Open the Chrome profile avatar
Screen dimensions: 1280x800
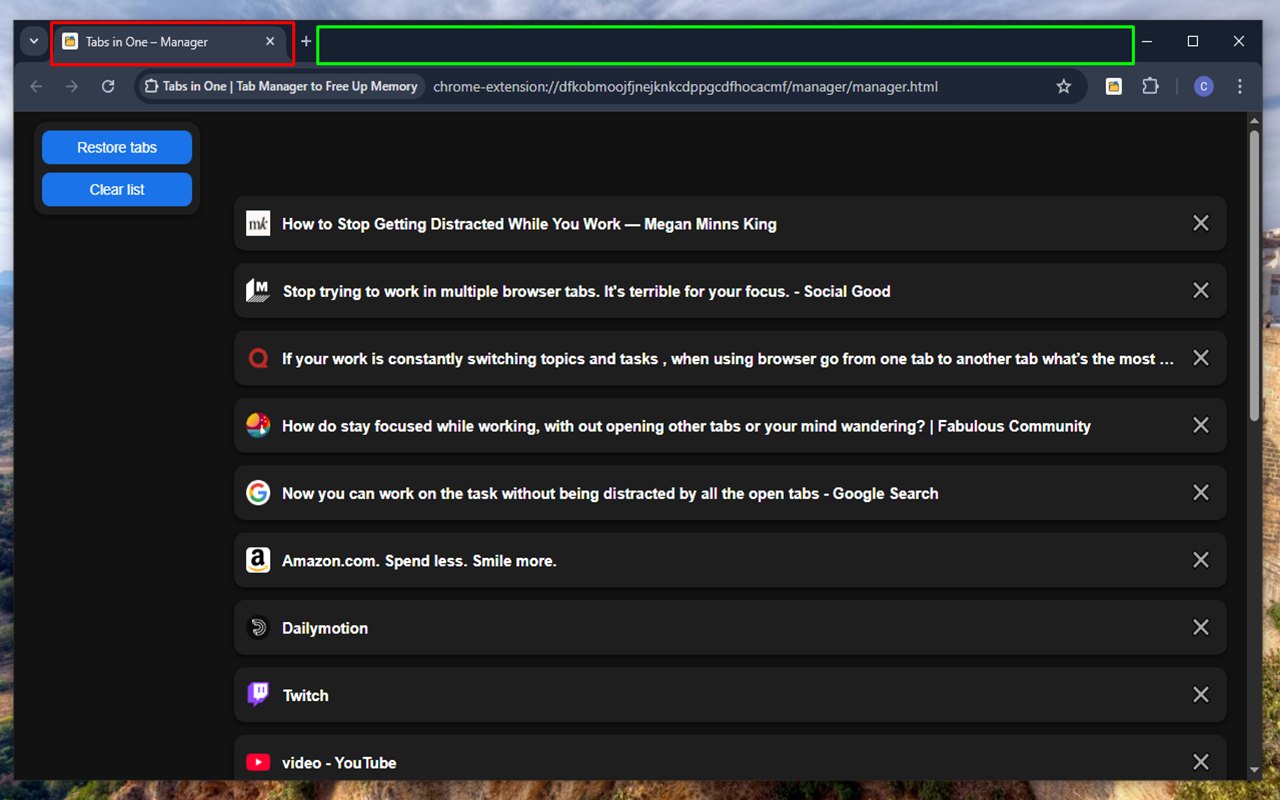pos(1203,86)
